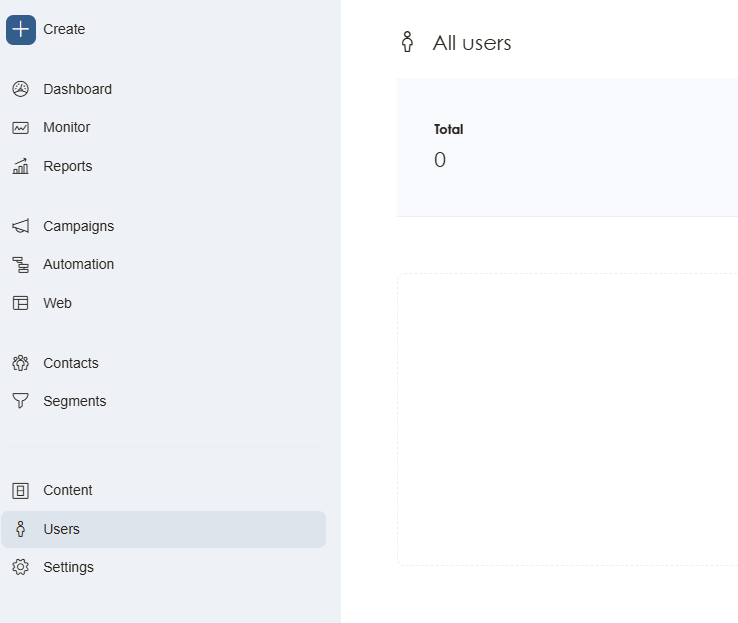Click the Web layout icon
The width and height of the screenshot is (738, 623).
pos(20,303)
